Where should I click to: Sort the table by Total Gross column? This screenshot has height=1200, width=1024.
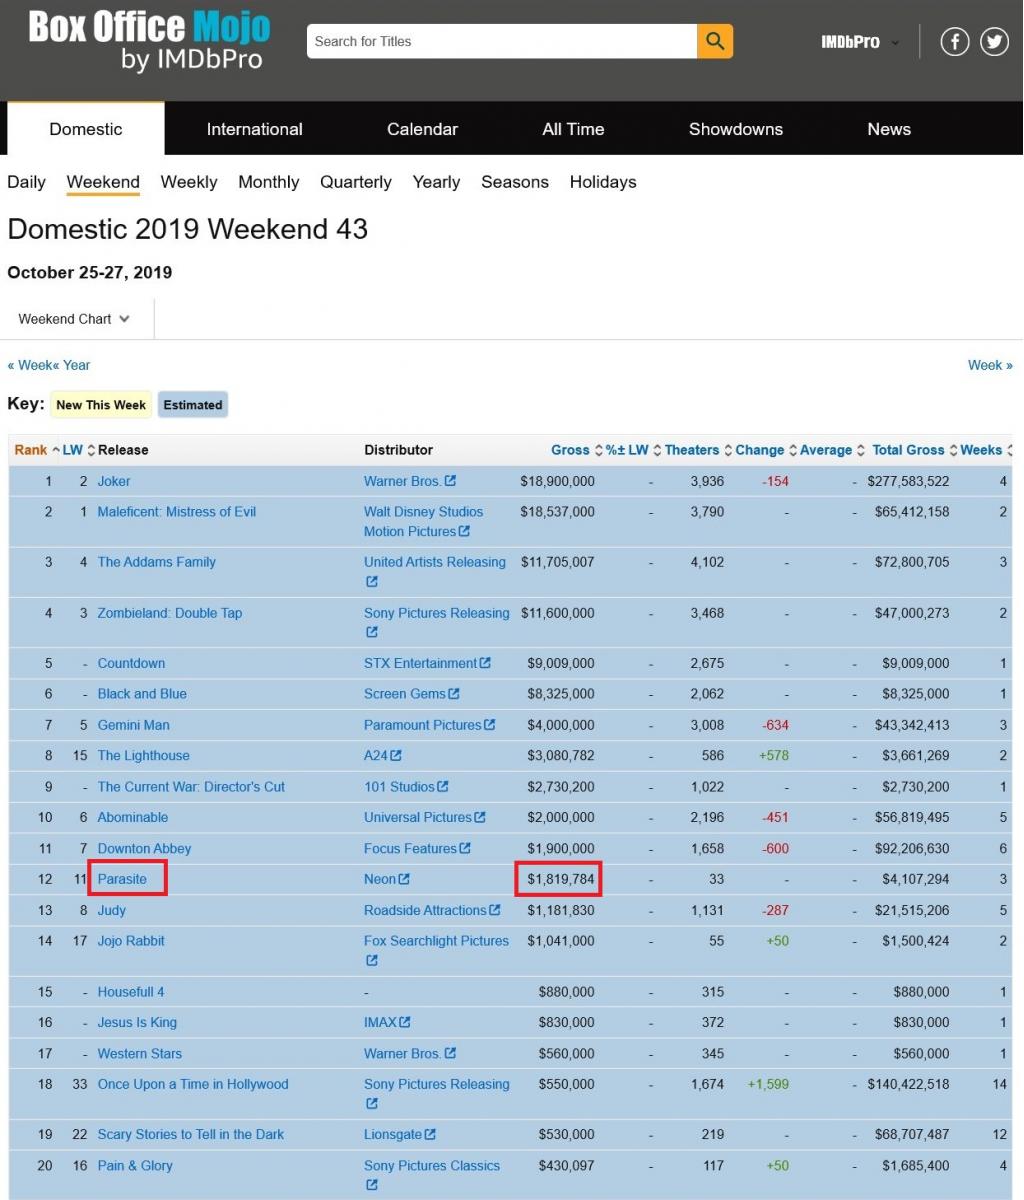[915, 450]
